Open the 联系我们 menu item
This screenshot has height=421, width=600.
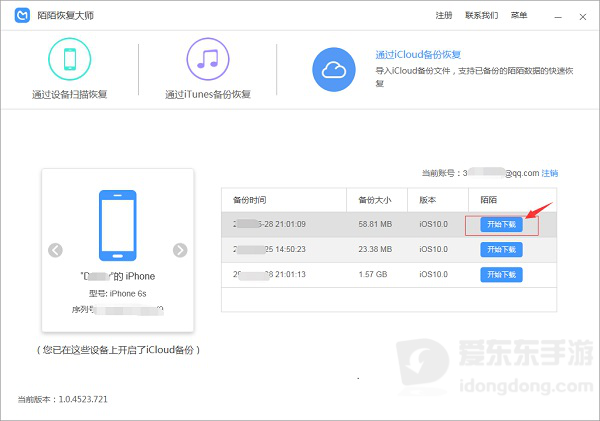click(481, 15)
